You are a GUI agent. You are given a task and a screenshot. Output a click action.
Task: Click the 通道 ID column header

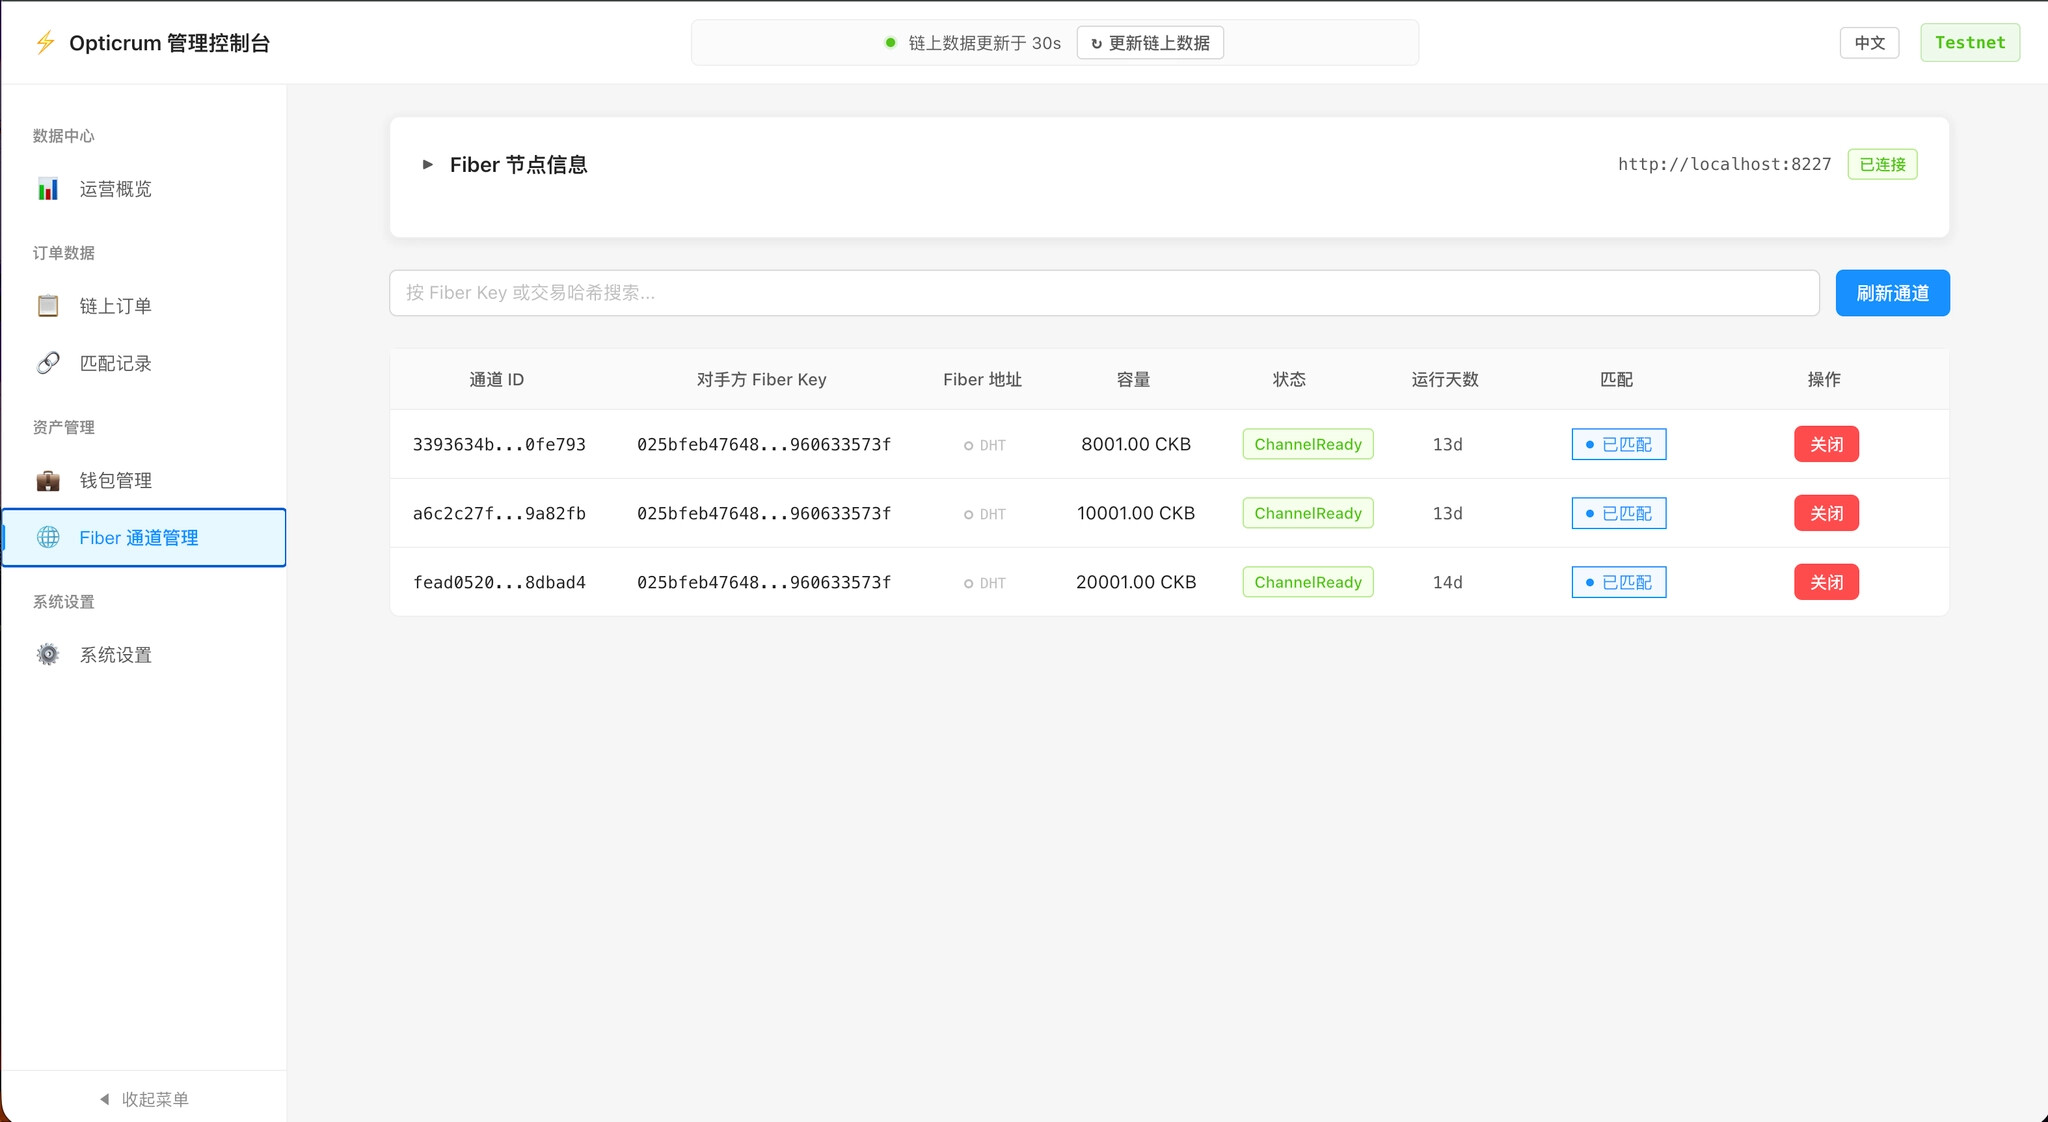coord(497,379)
